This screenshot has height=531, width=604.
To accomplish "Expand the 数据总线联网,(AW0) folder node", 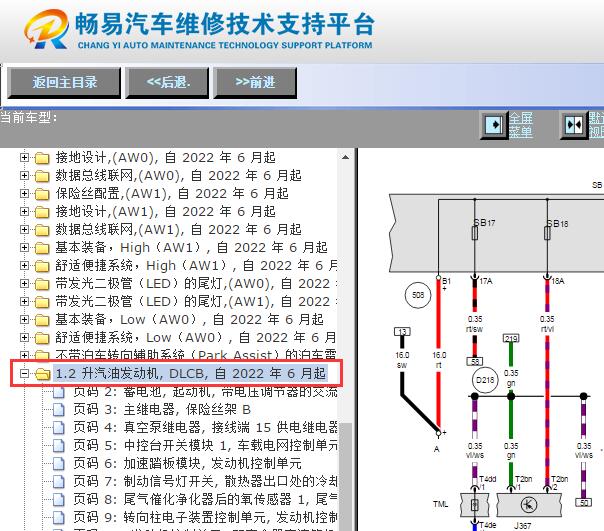I will tap(24, 175).
